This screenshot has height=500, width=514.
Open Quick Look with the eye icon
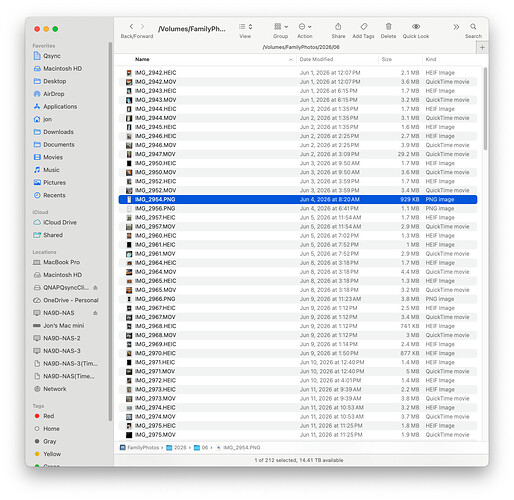tap(416, 26)
